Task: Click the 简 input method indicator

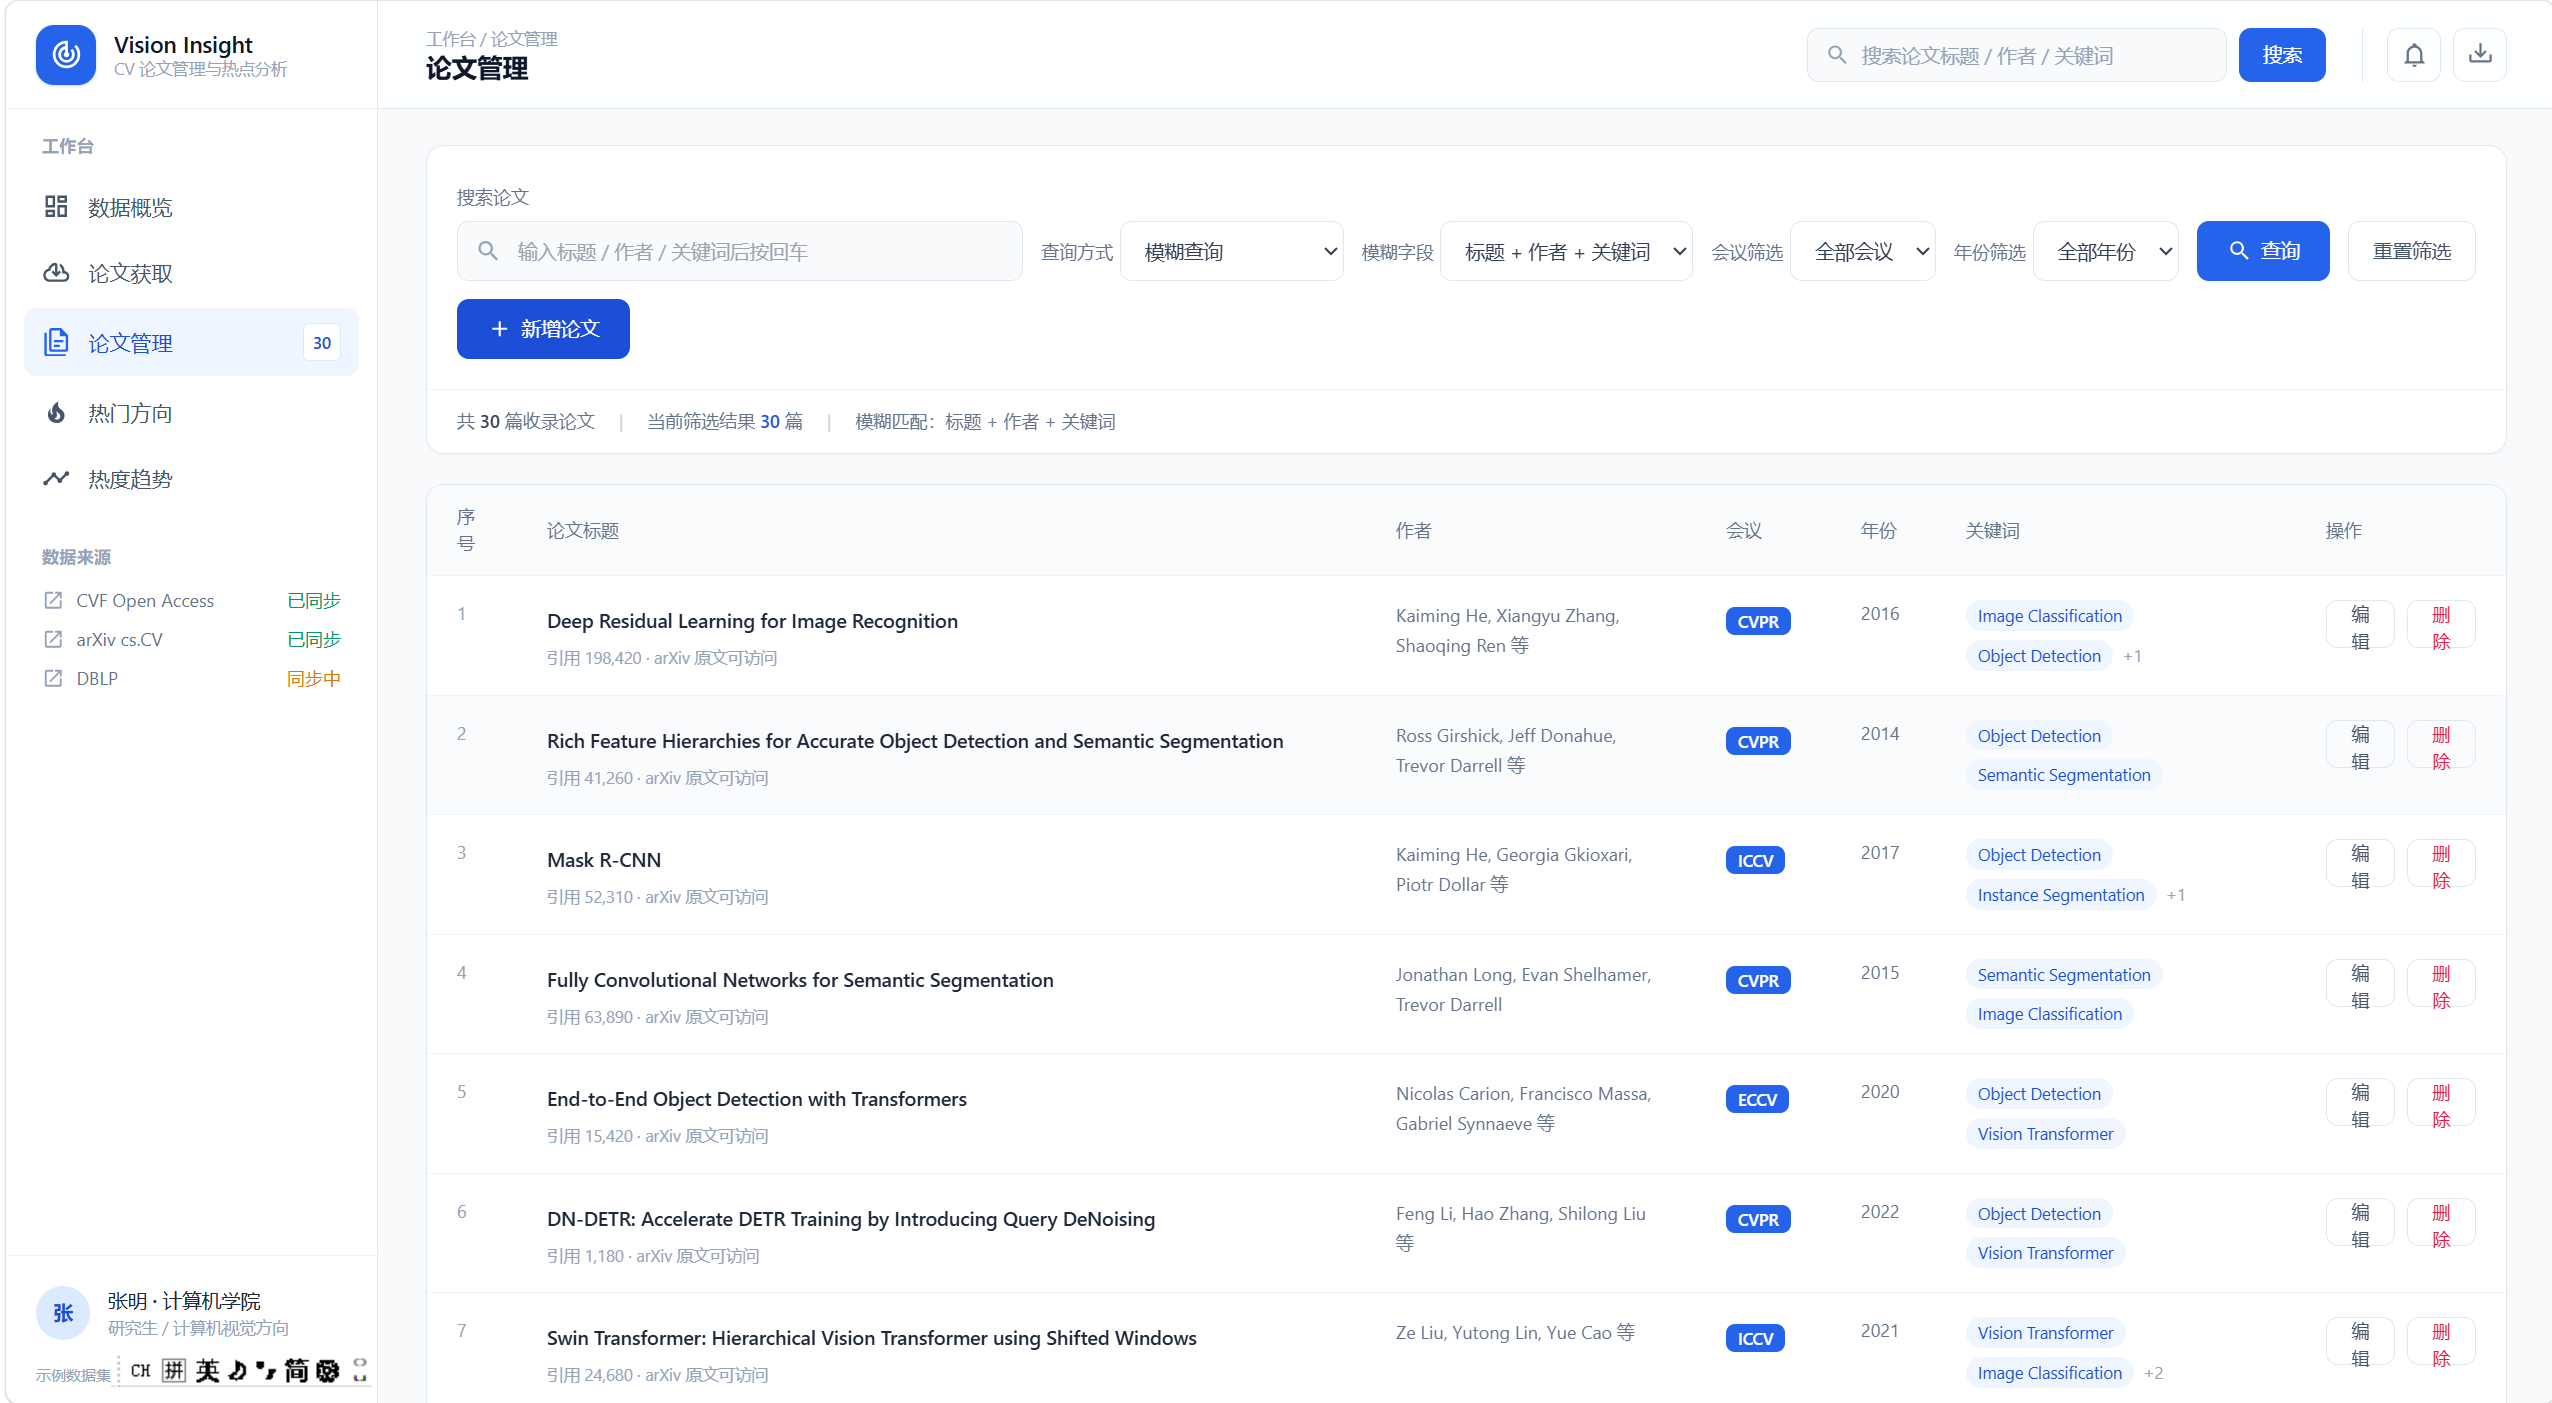Action: 296,1370
